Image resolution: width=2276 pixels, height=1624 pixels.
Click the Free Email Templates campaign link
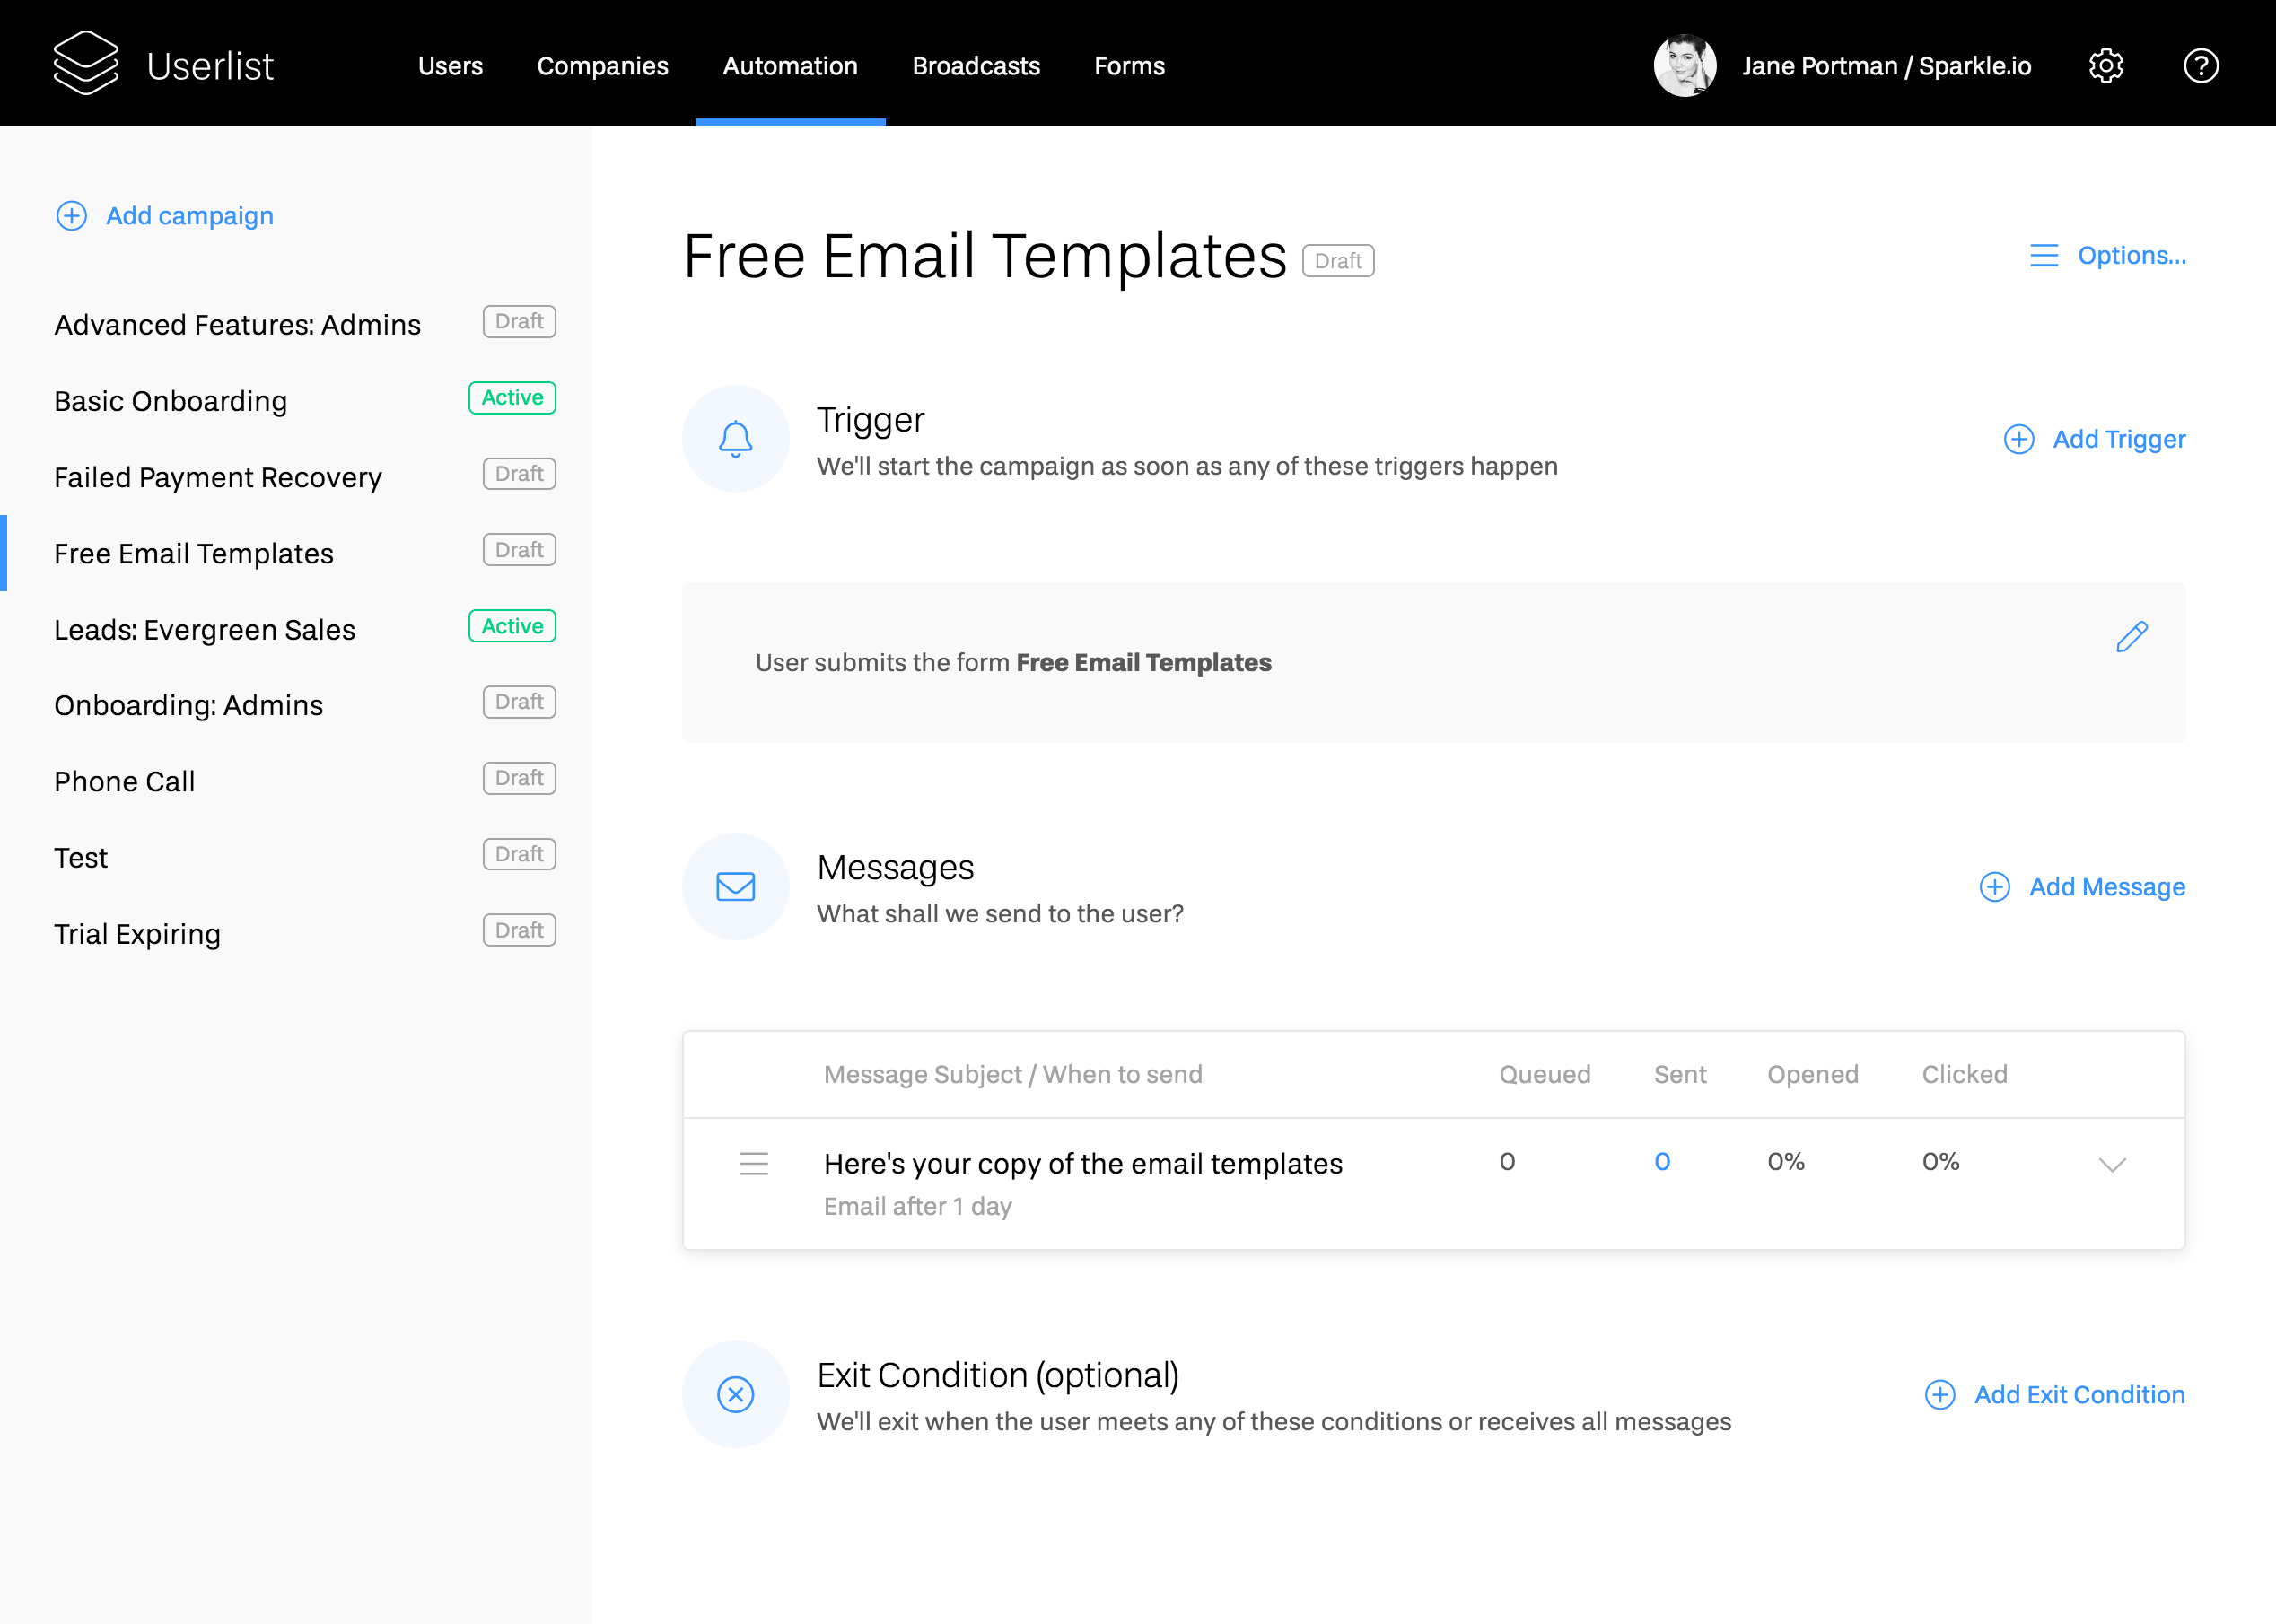tap(191, 552)
